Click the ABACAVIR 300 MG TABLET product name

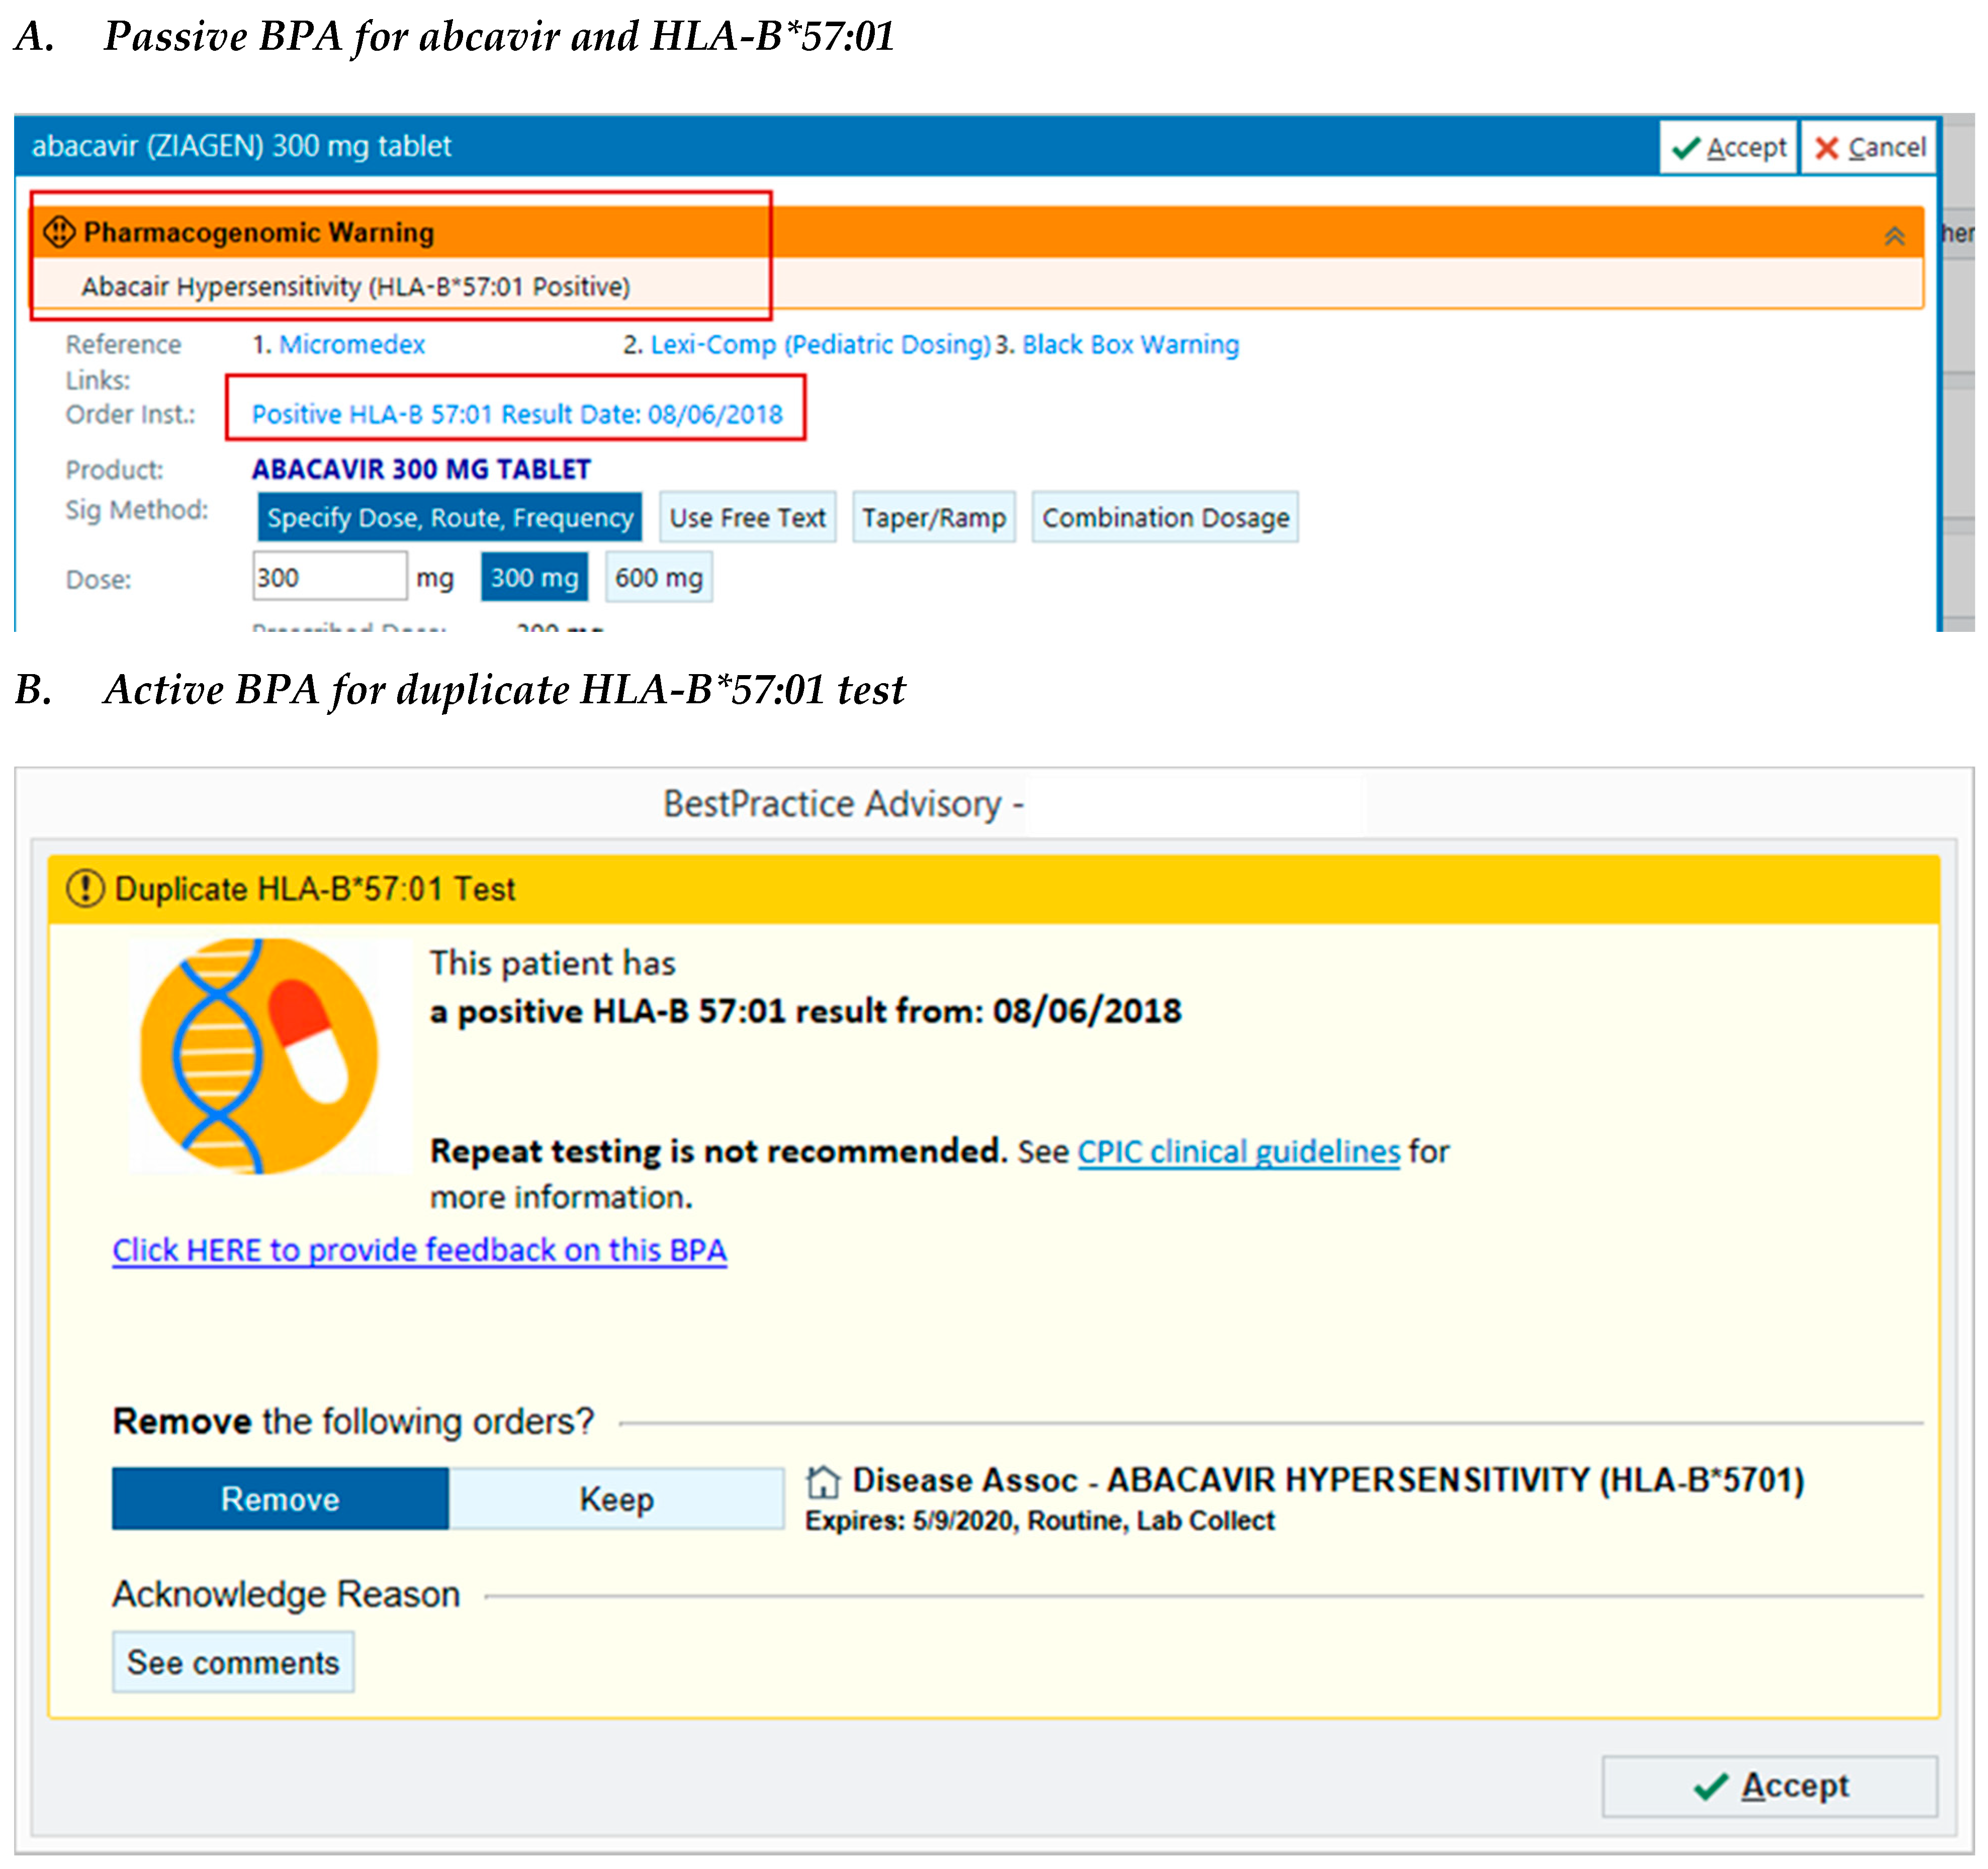pyautogui.click(x=421, y=470)
